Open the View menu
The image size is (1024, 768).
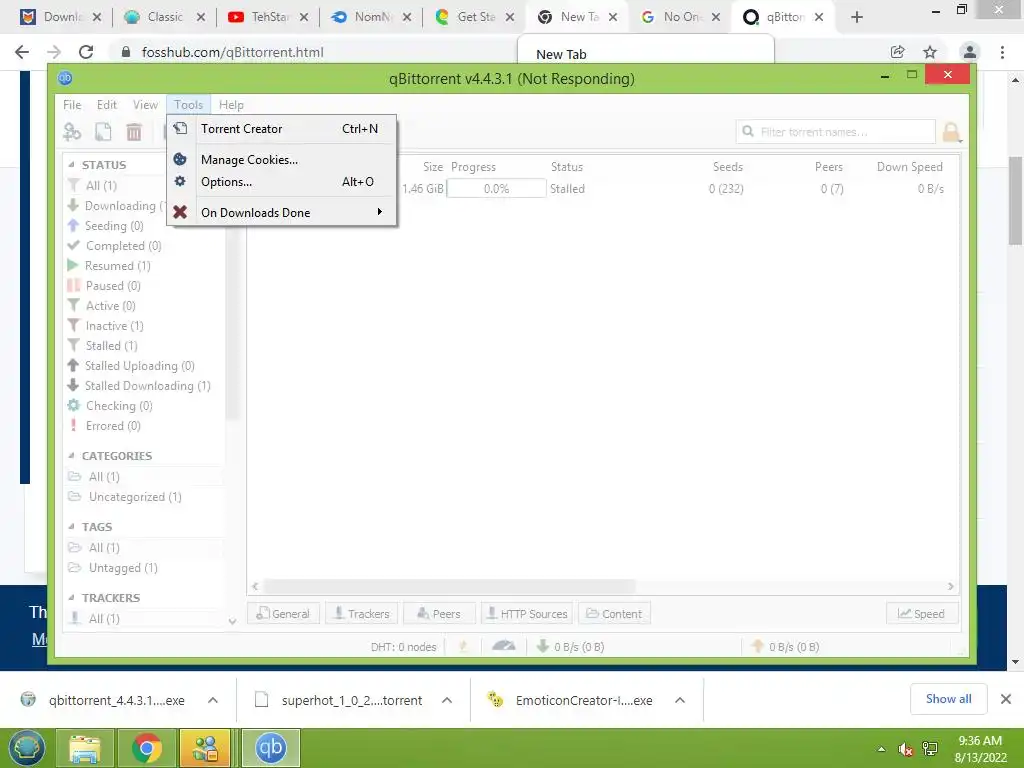[x=145, y=104]
